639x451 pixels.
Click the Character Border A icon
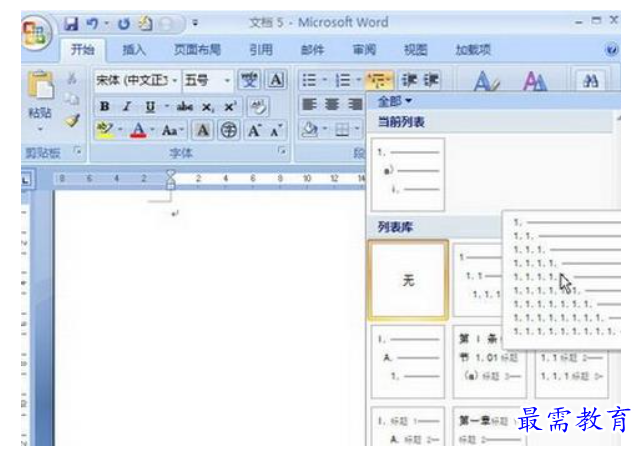pos(276,80)
